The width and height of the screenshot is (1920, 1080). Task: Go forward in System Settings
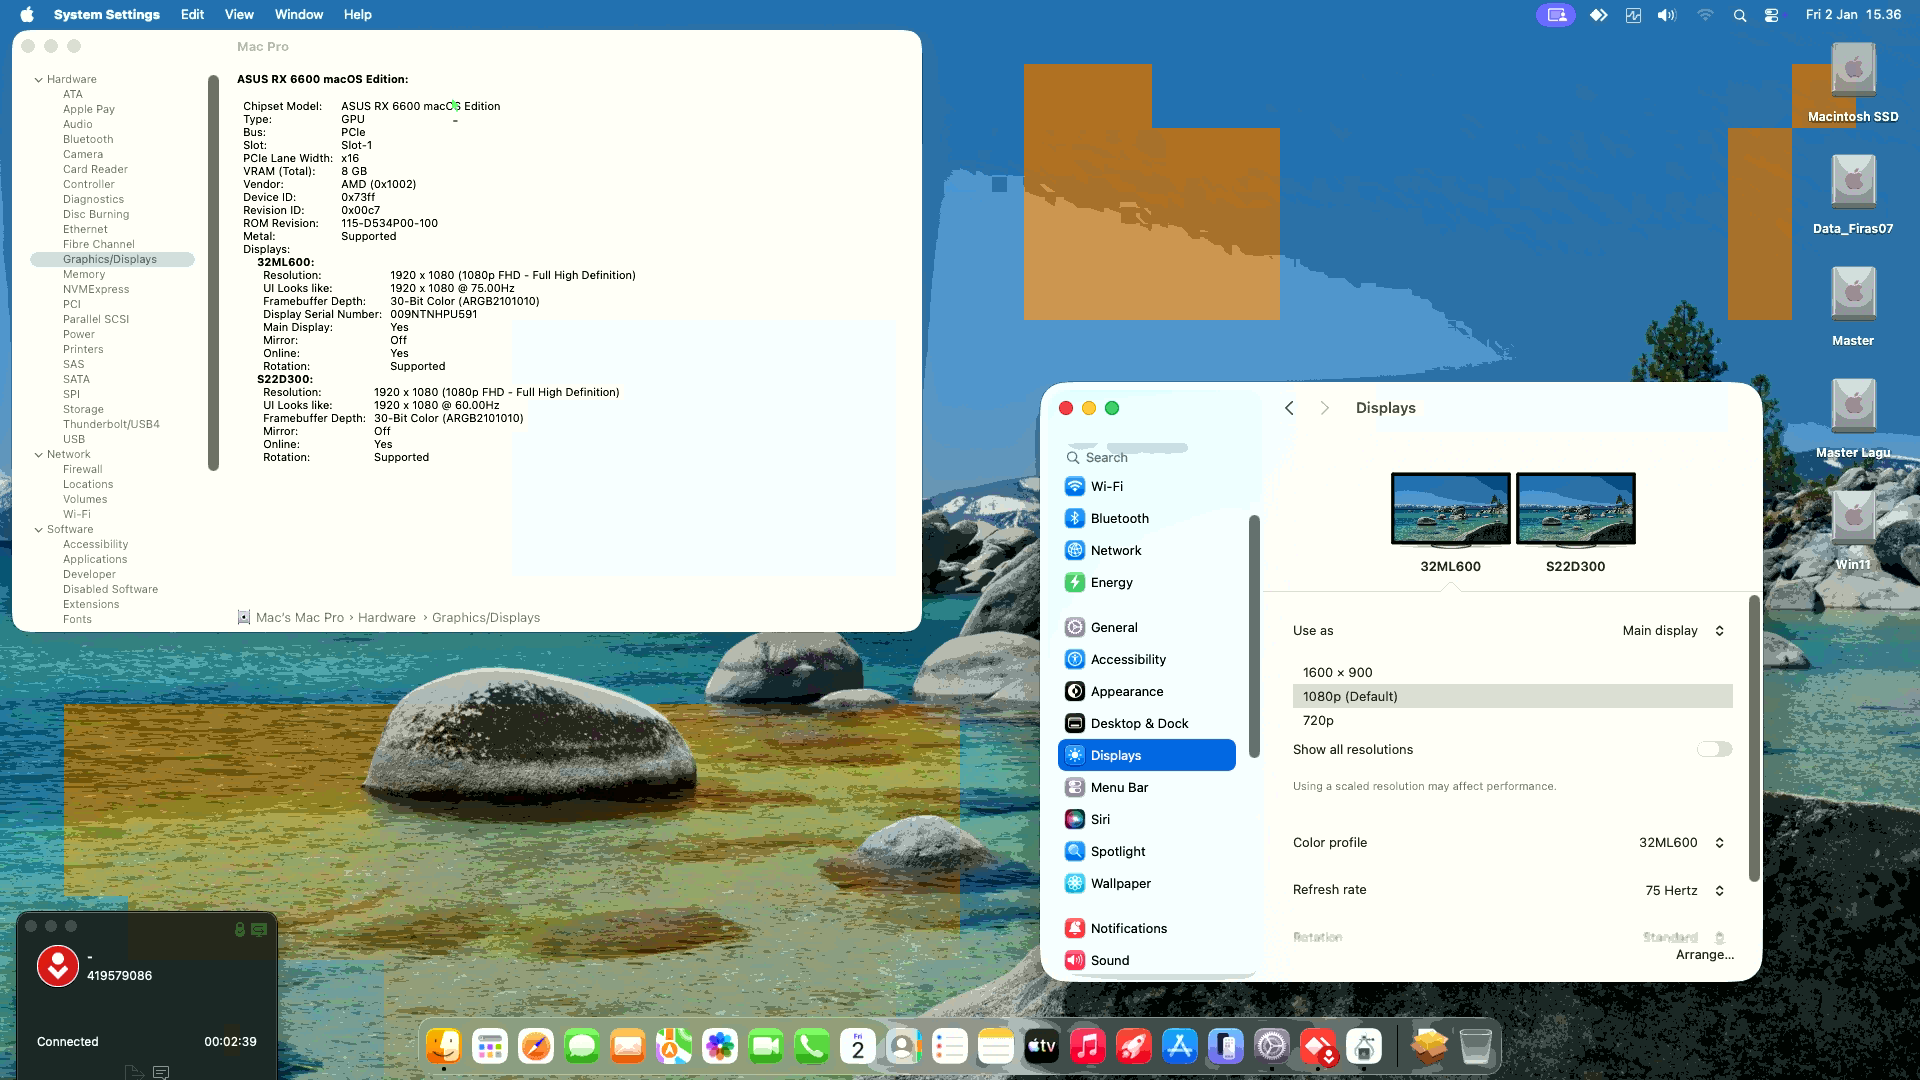coord(1325,408)
